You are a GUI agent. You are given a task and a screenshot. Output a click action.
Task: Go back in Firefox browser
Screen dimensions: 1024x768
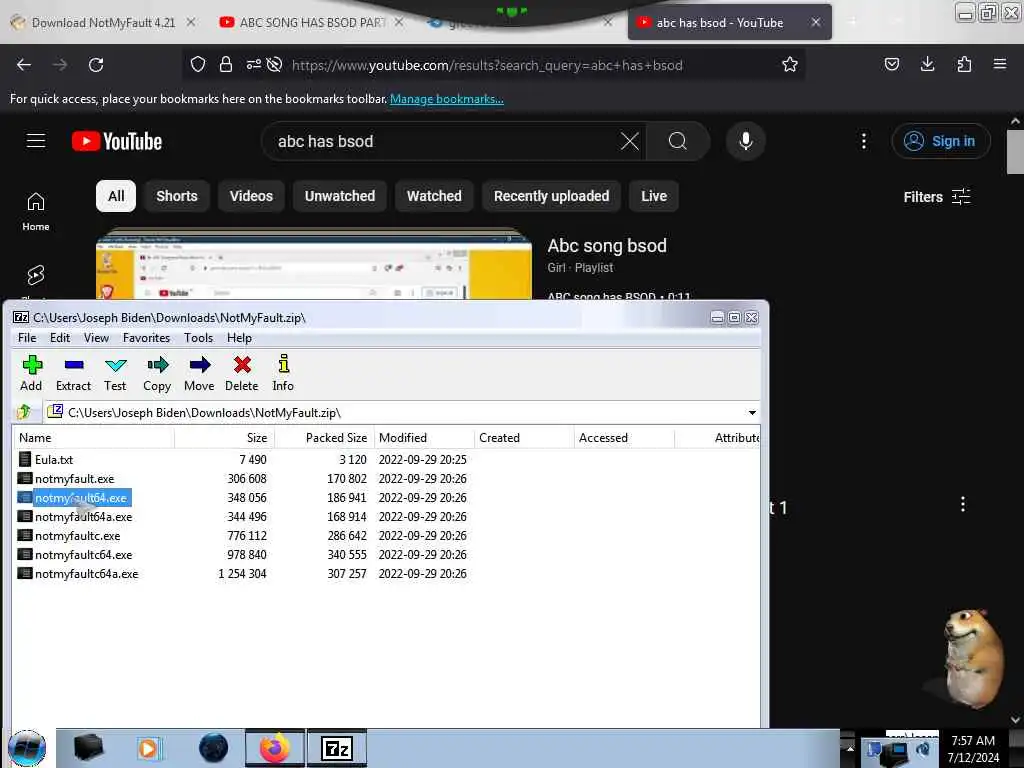click(24, 65)
